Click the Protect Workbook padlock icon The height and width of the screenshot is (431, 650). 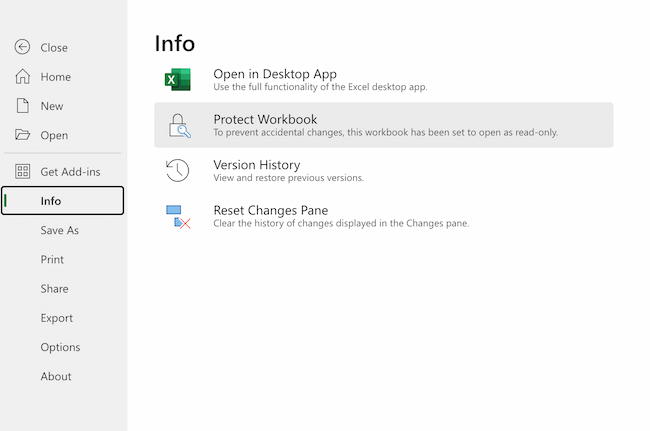pyautogui.click(x=178, y=125)
